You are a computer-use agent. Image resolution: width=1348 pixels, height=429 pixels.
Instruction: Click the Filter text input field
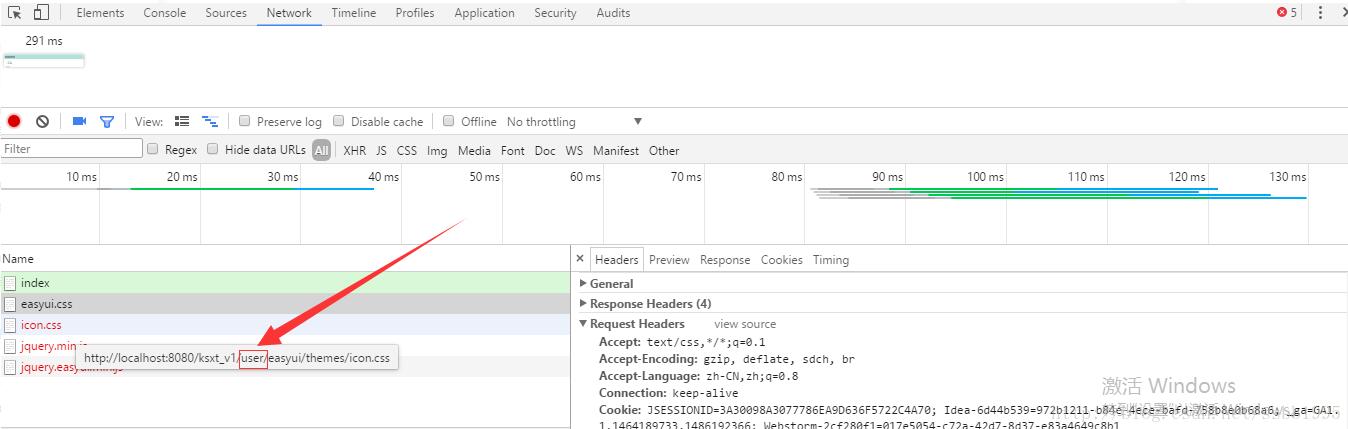72,149
